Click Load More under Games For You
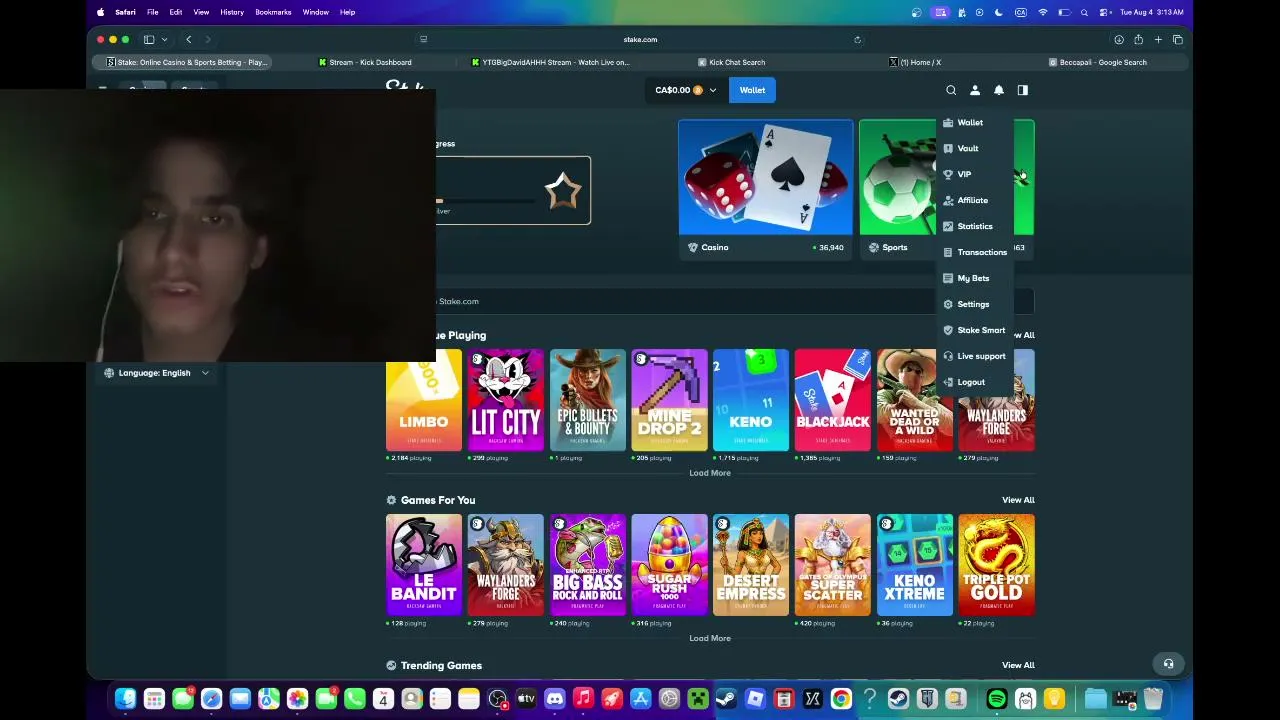Image resolution: width=1280 pixels, height=720 pixels. click(710, 638)
